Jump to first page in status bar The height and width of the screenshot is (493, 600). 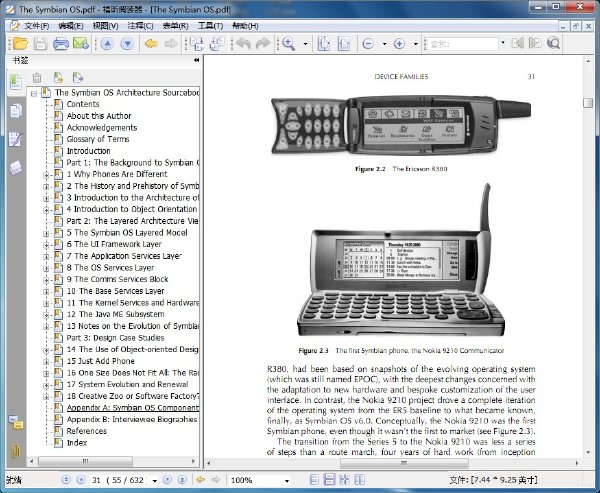[x=66, y=480]
